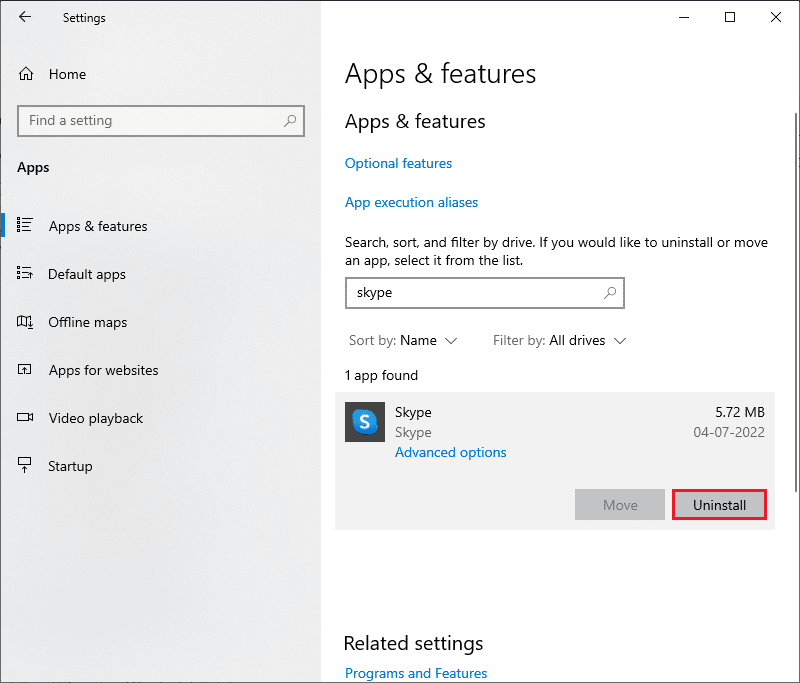
Task: Open Programs and Features under Related settings
Action: click(x=416, y=673)
